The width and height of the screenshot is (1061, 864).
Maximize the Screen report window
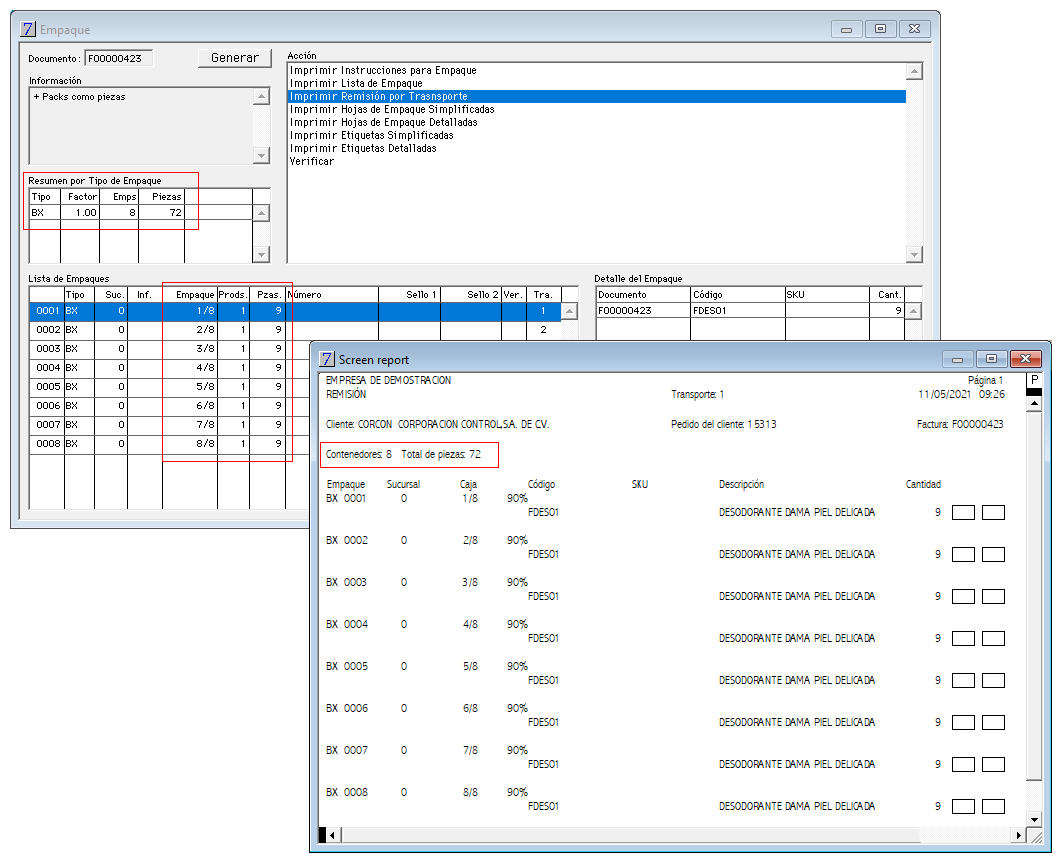point(991,359)
